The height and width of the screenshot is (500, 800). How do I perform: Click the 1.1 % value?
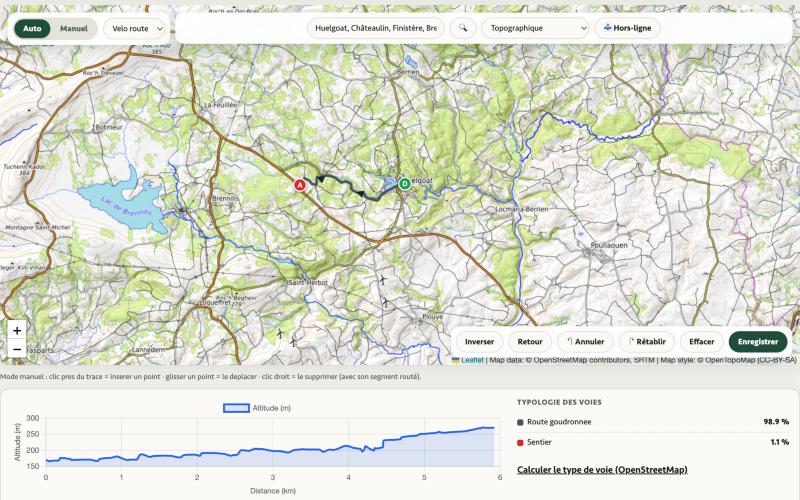coord(780,442)
